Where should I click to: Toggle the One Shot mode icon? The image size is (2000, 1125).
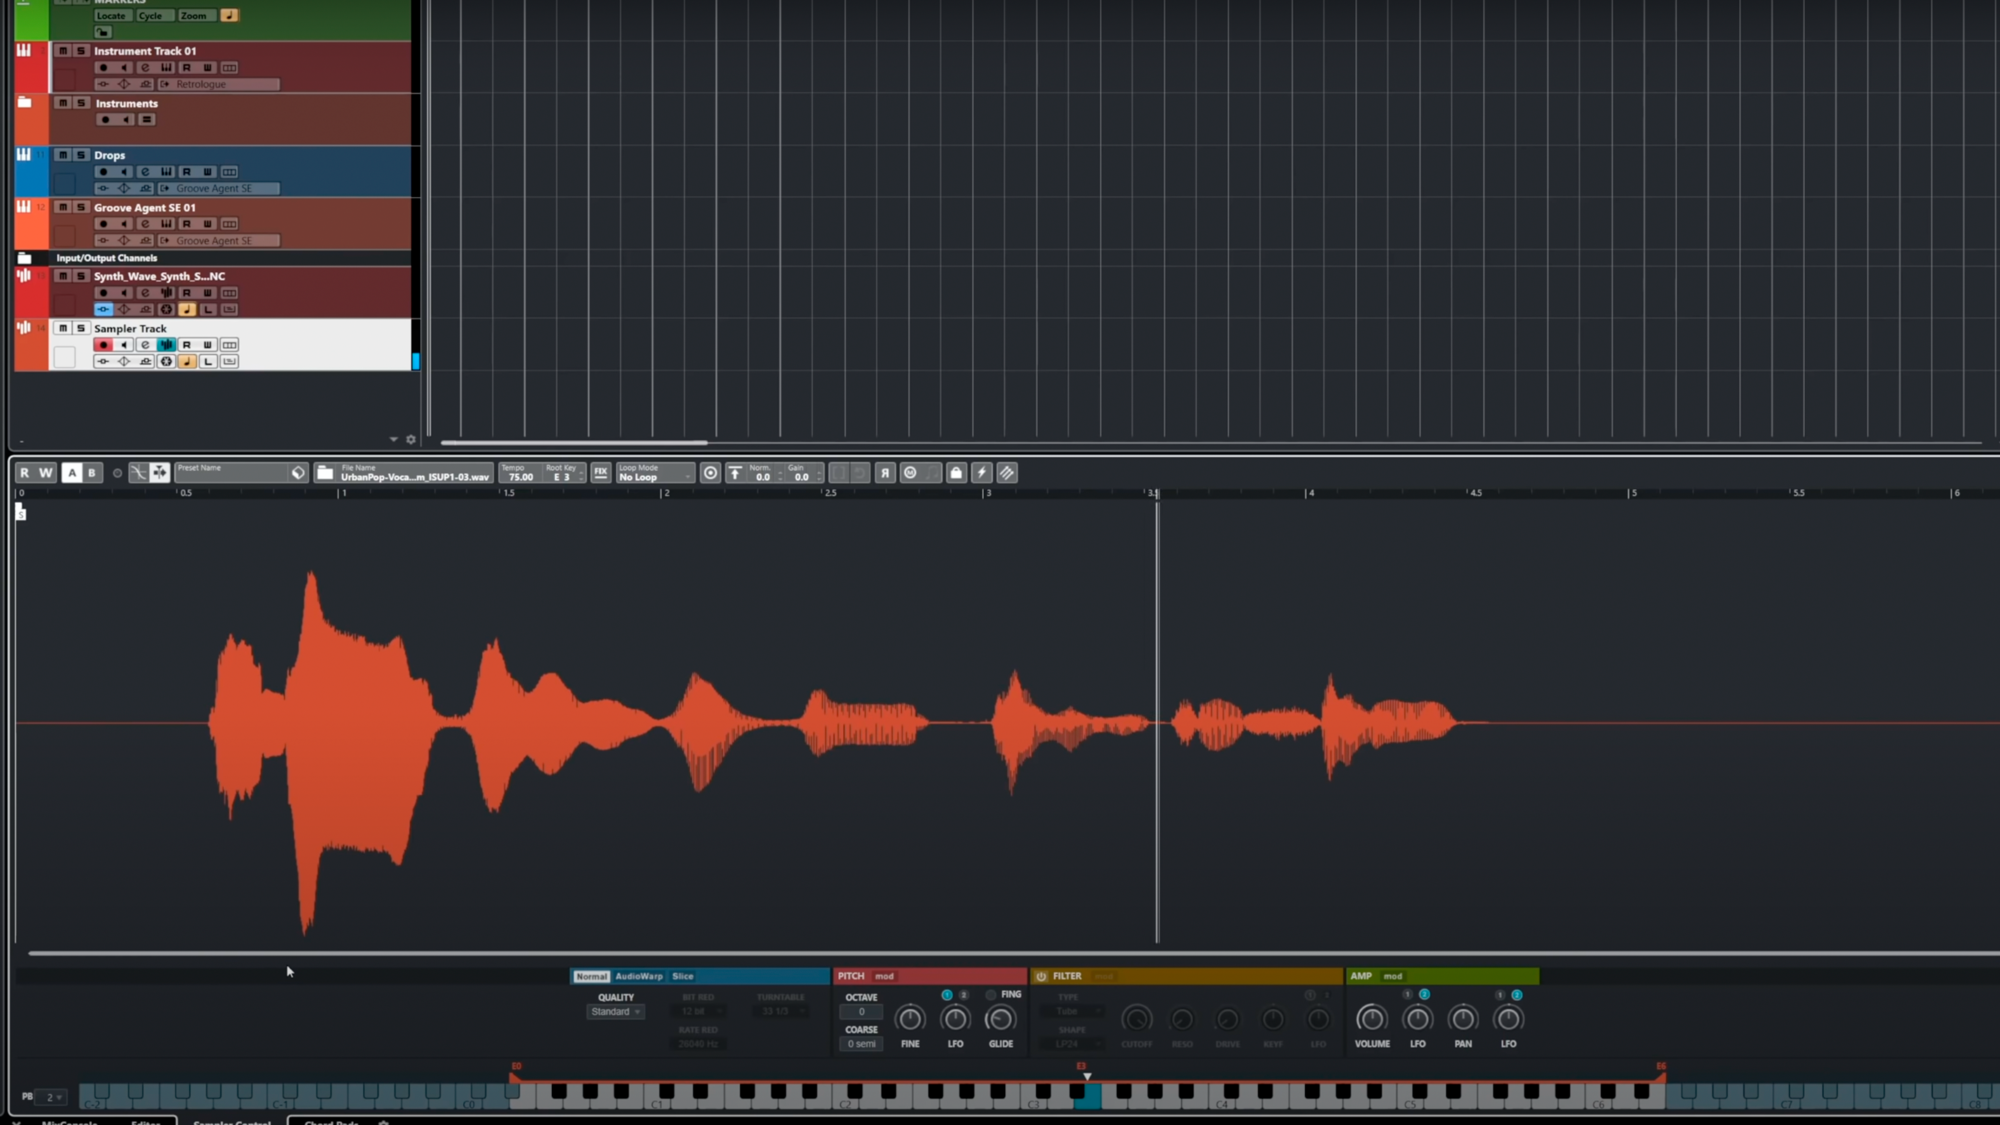pyautogui.click(x=710, y=473)
